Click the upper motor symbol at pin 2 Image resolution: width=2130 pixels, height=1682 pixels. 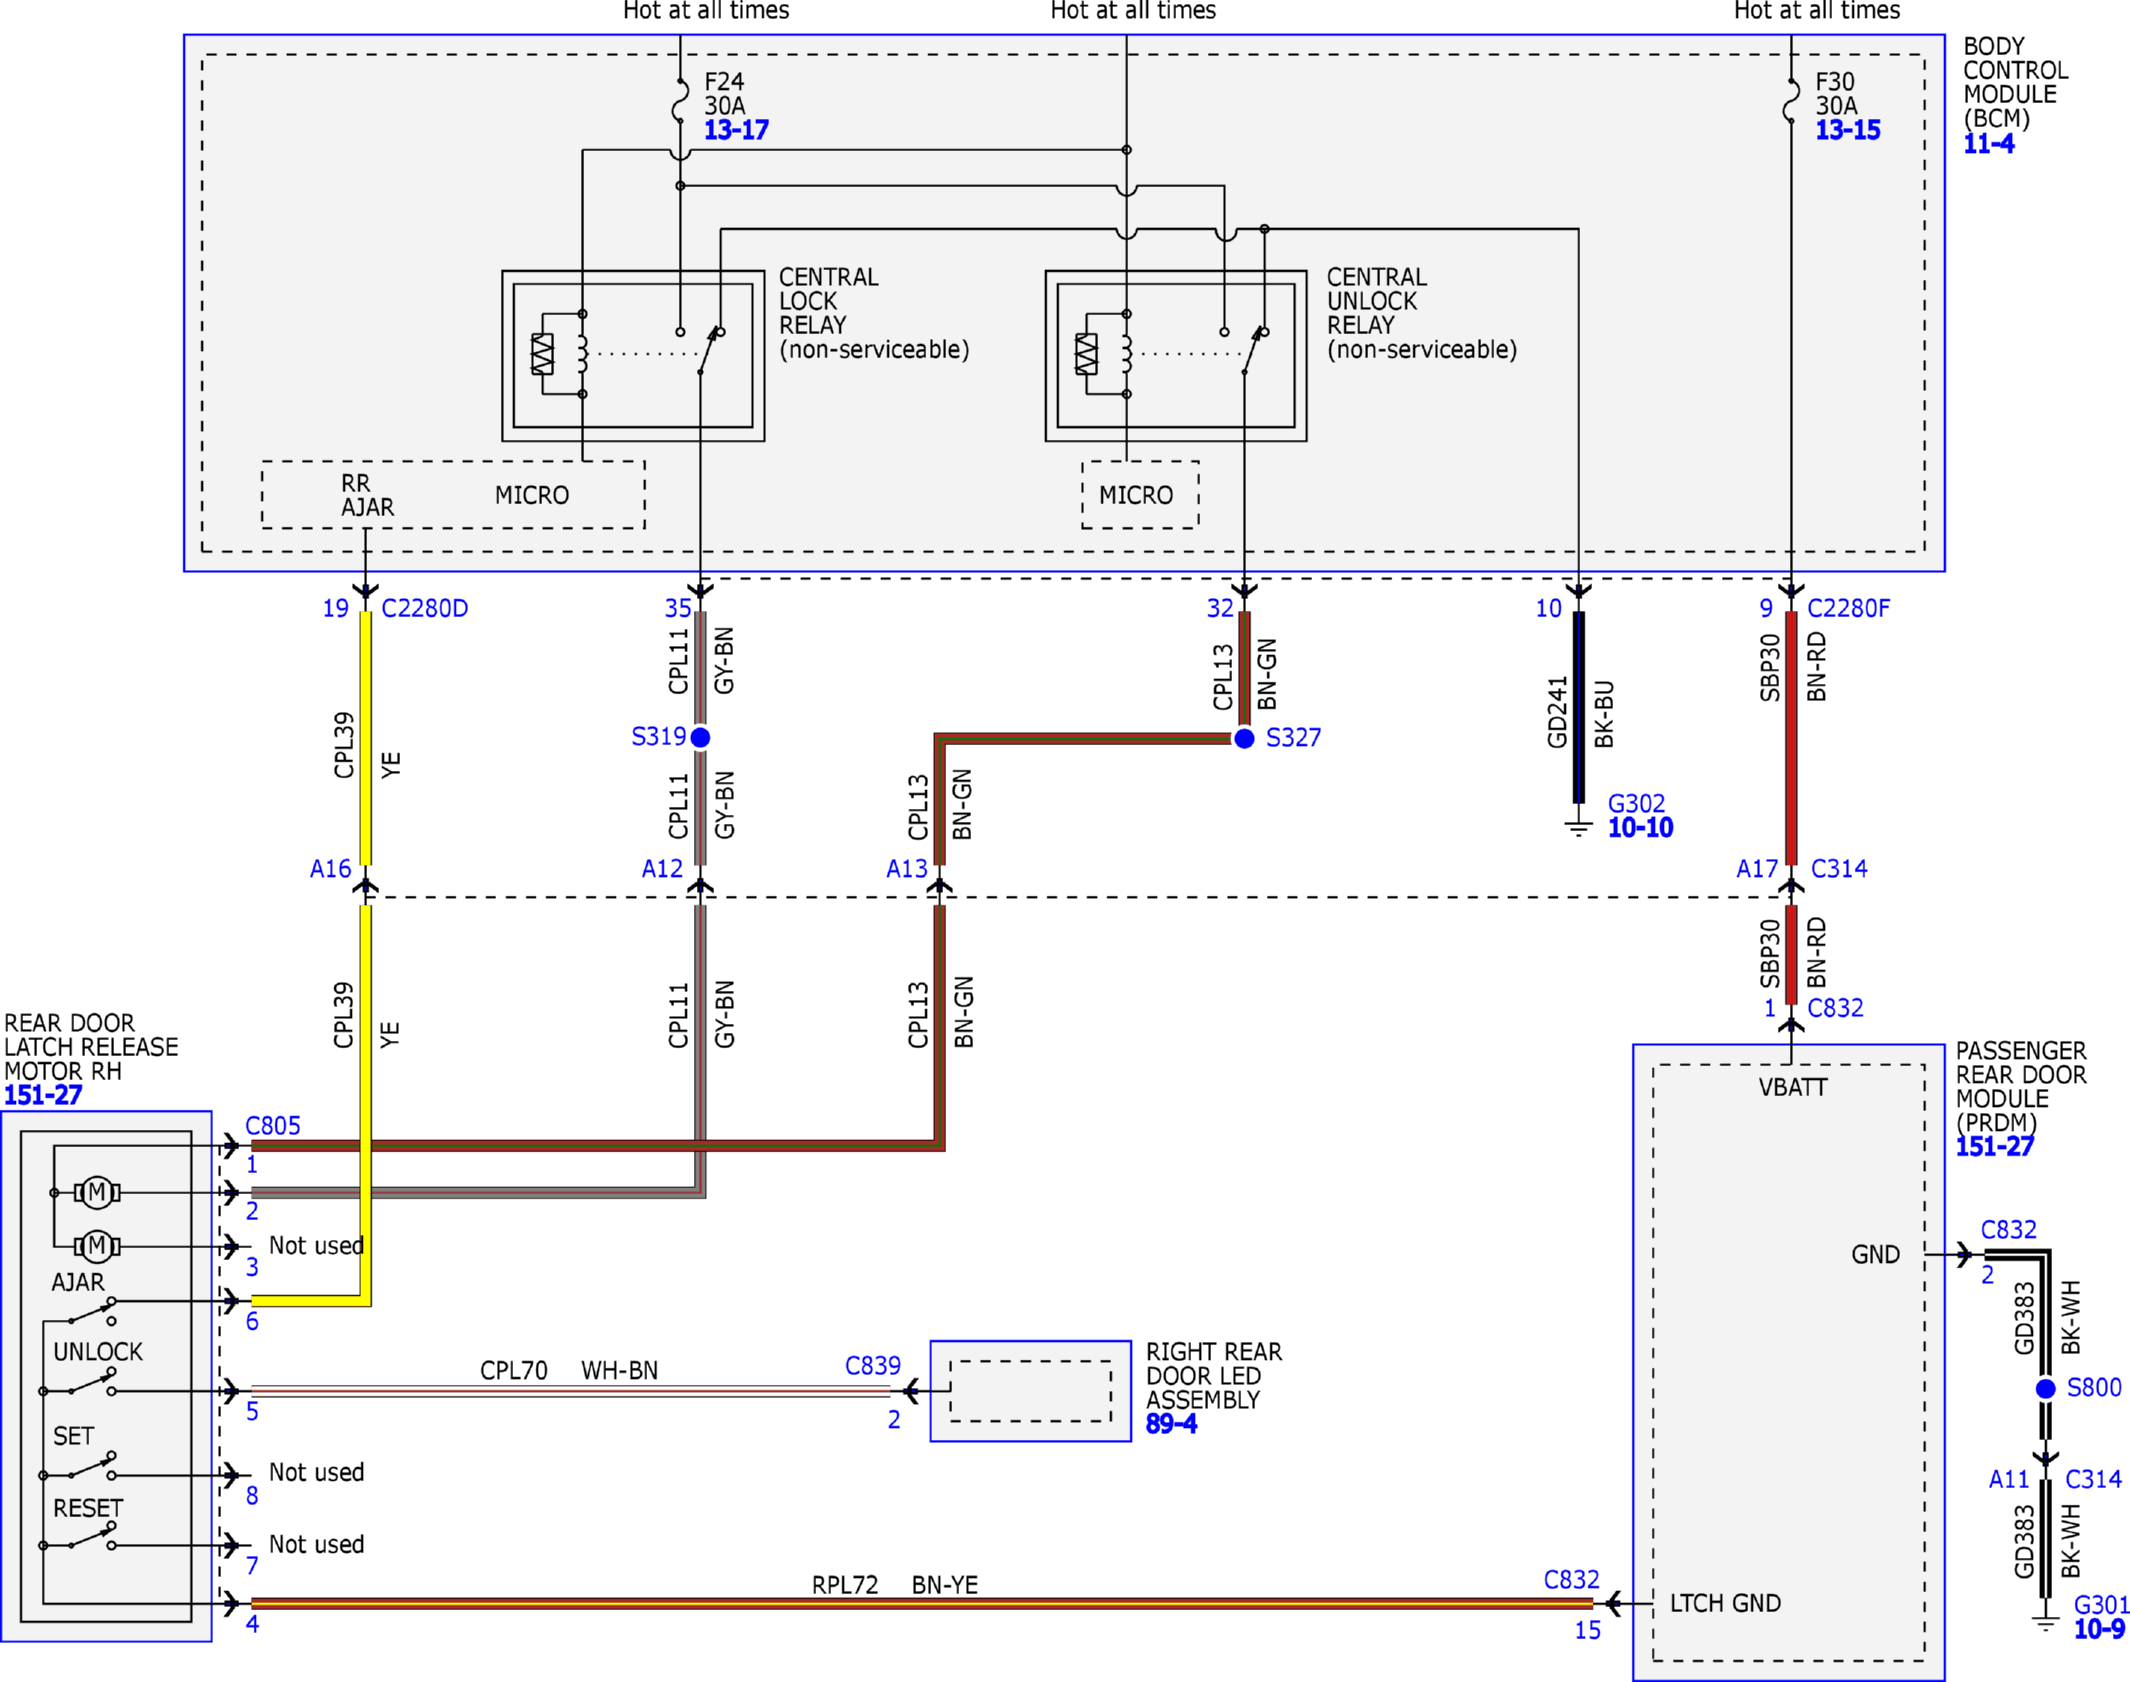[97, 1192]
